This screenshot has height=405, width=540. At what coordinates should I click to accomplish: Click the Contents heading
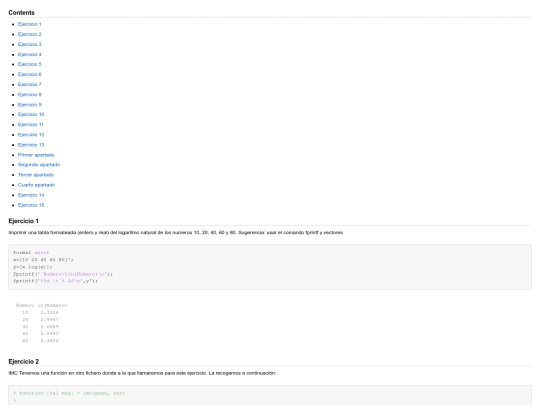(x=21, y=13)
